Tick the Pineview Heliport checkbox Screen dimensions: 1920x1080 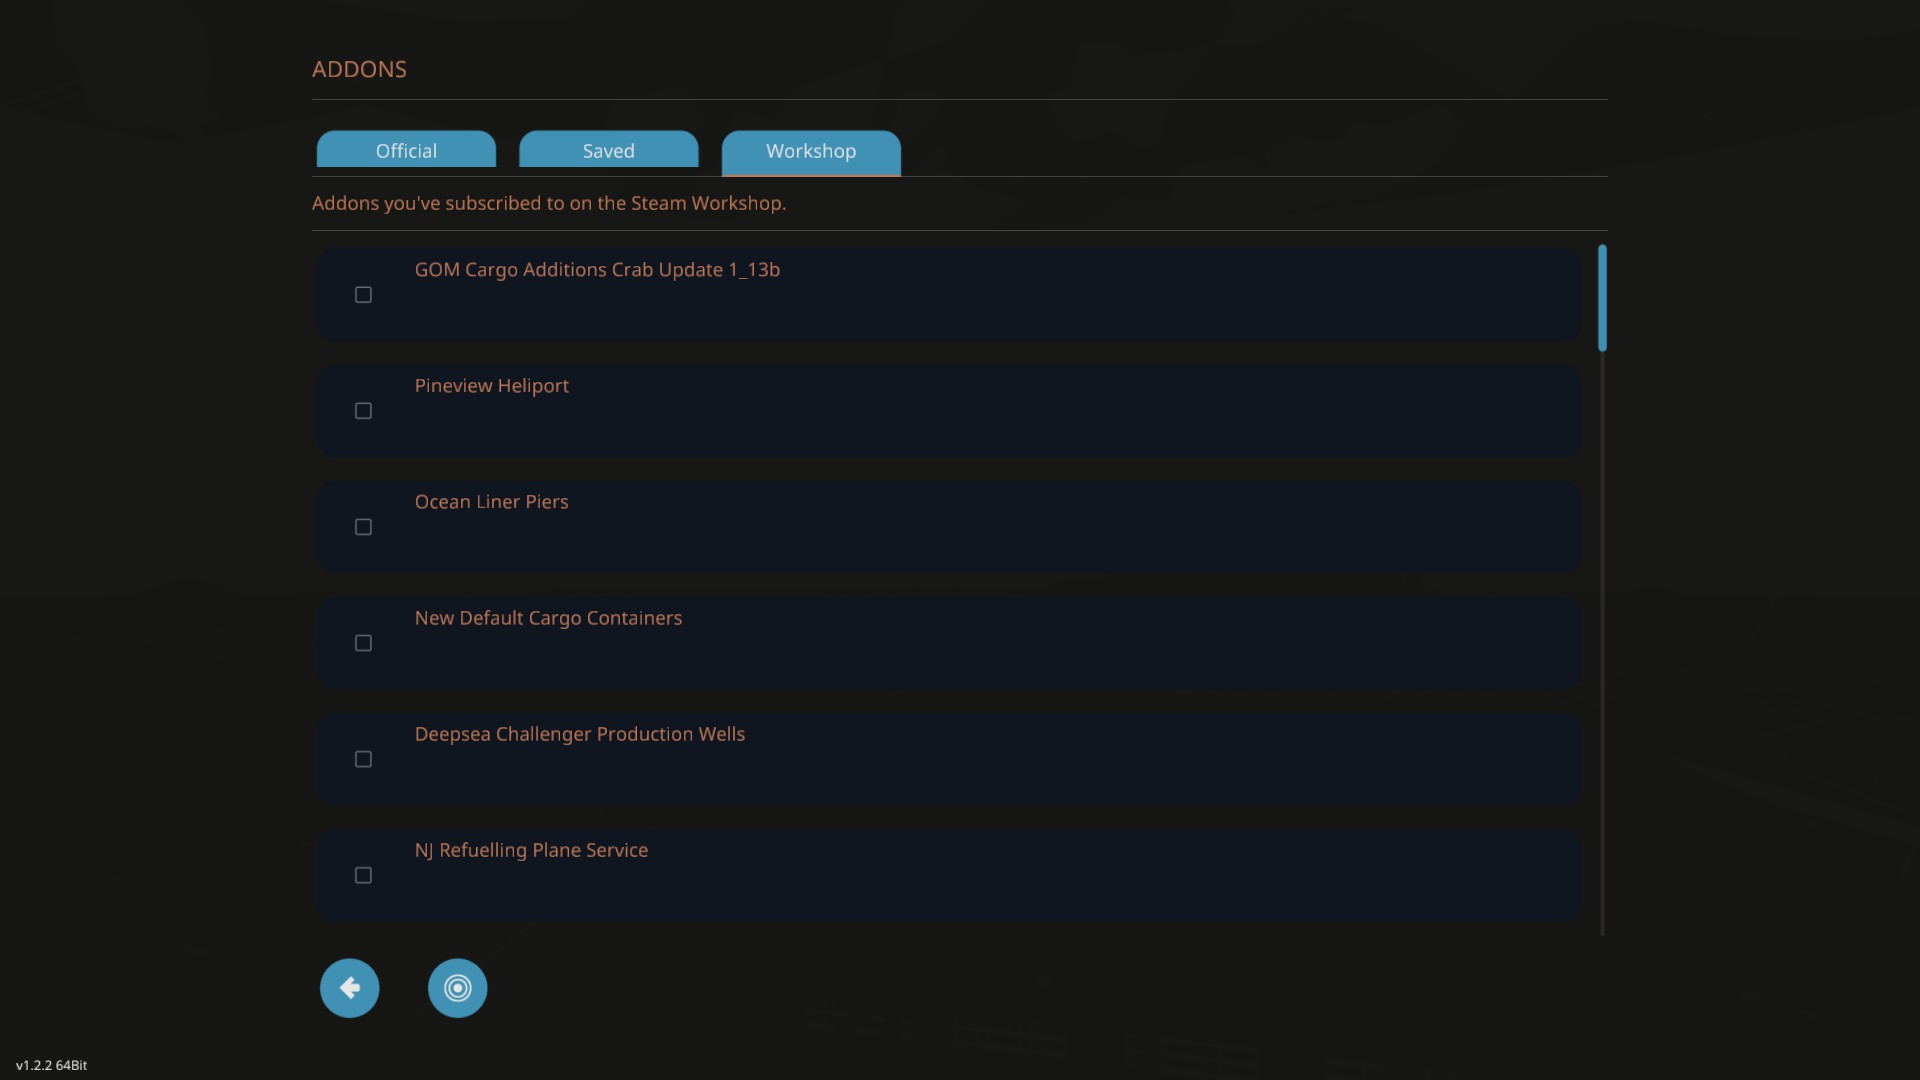tap(363, 411)
